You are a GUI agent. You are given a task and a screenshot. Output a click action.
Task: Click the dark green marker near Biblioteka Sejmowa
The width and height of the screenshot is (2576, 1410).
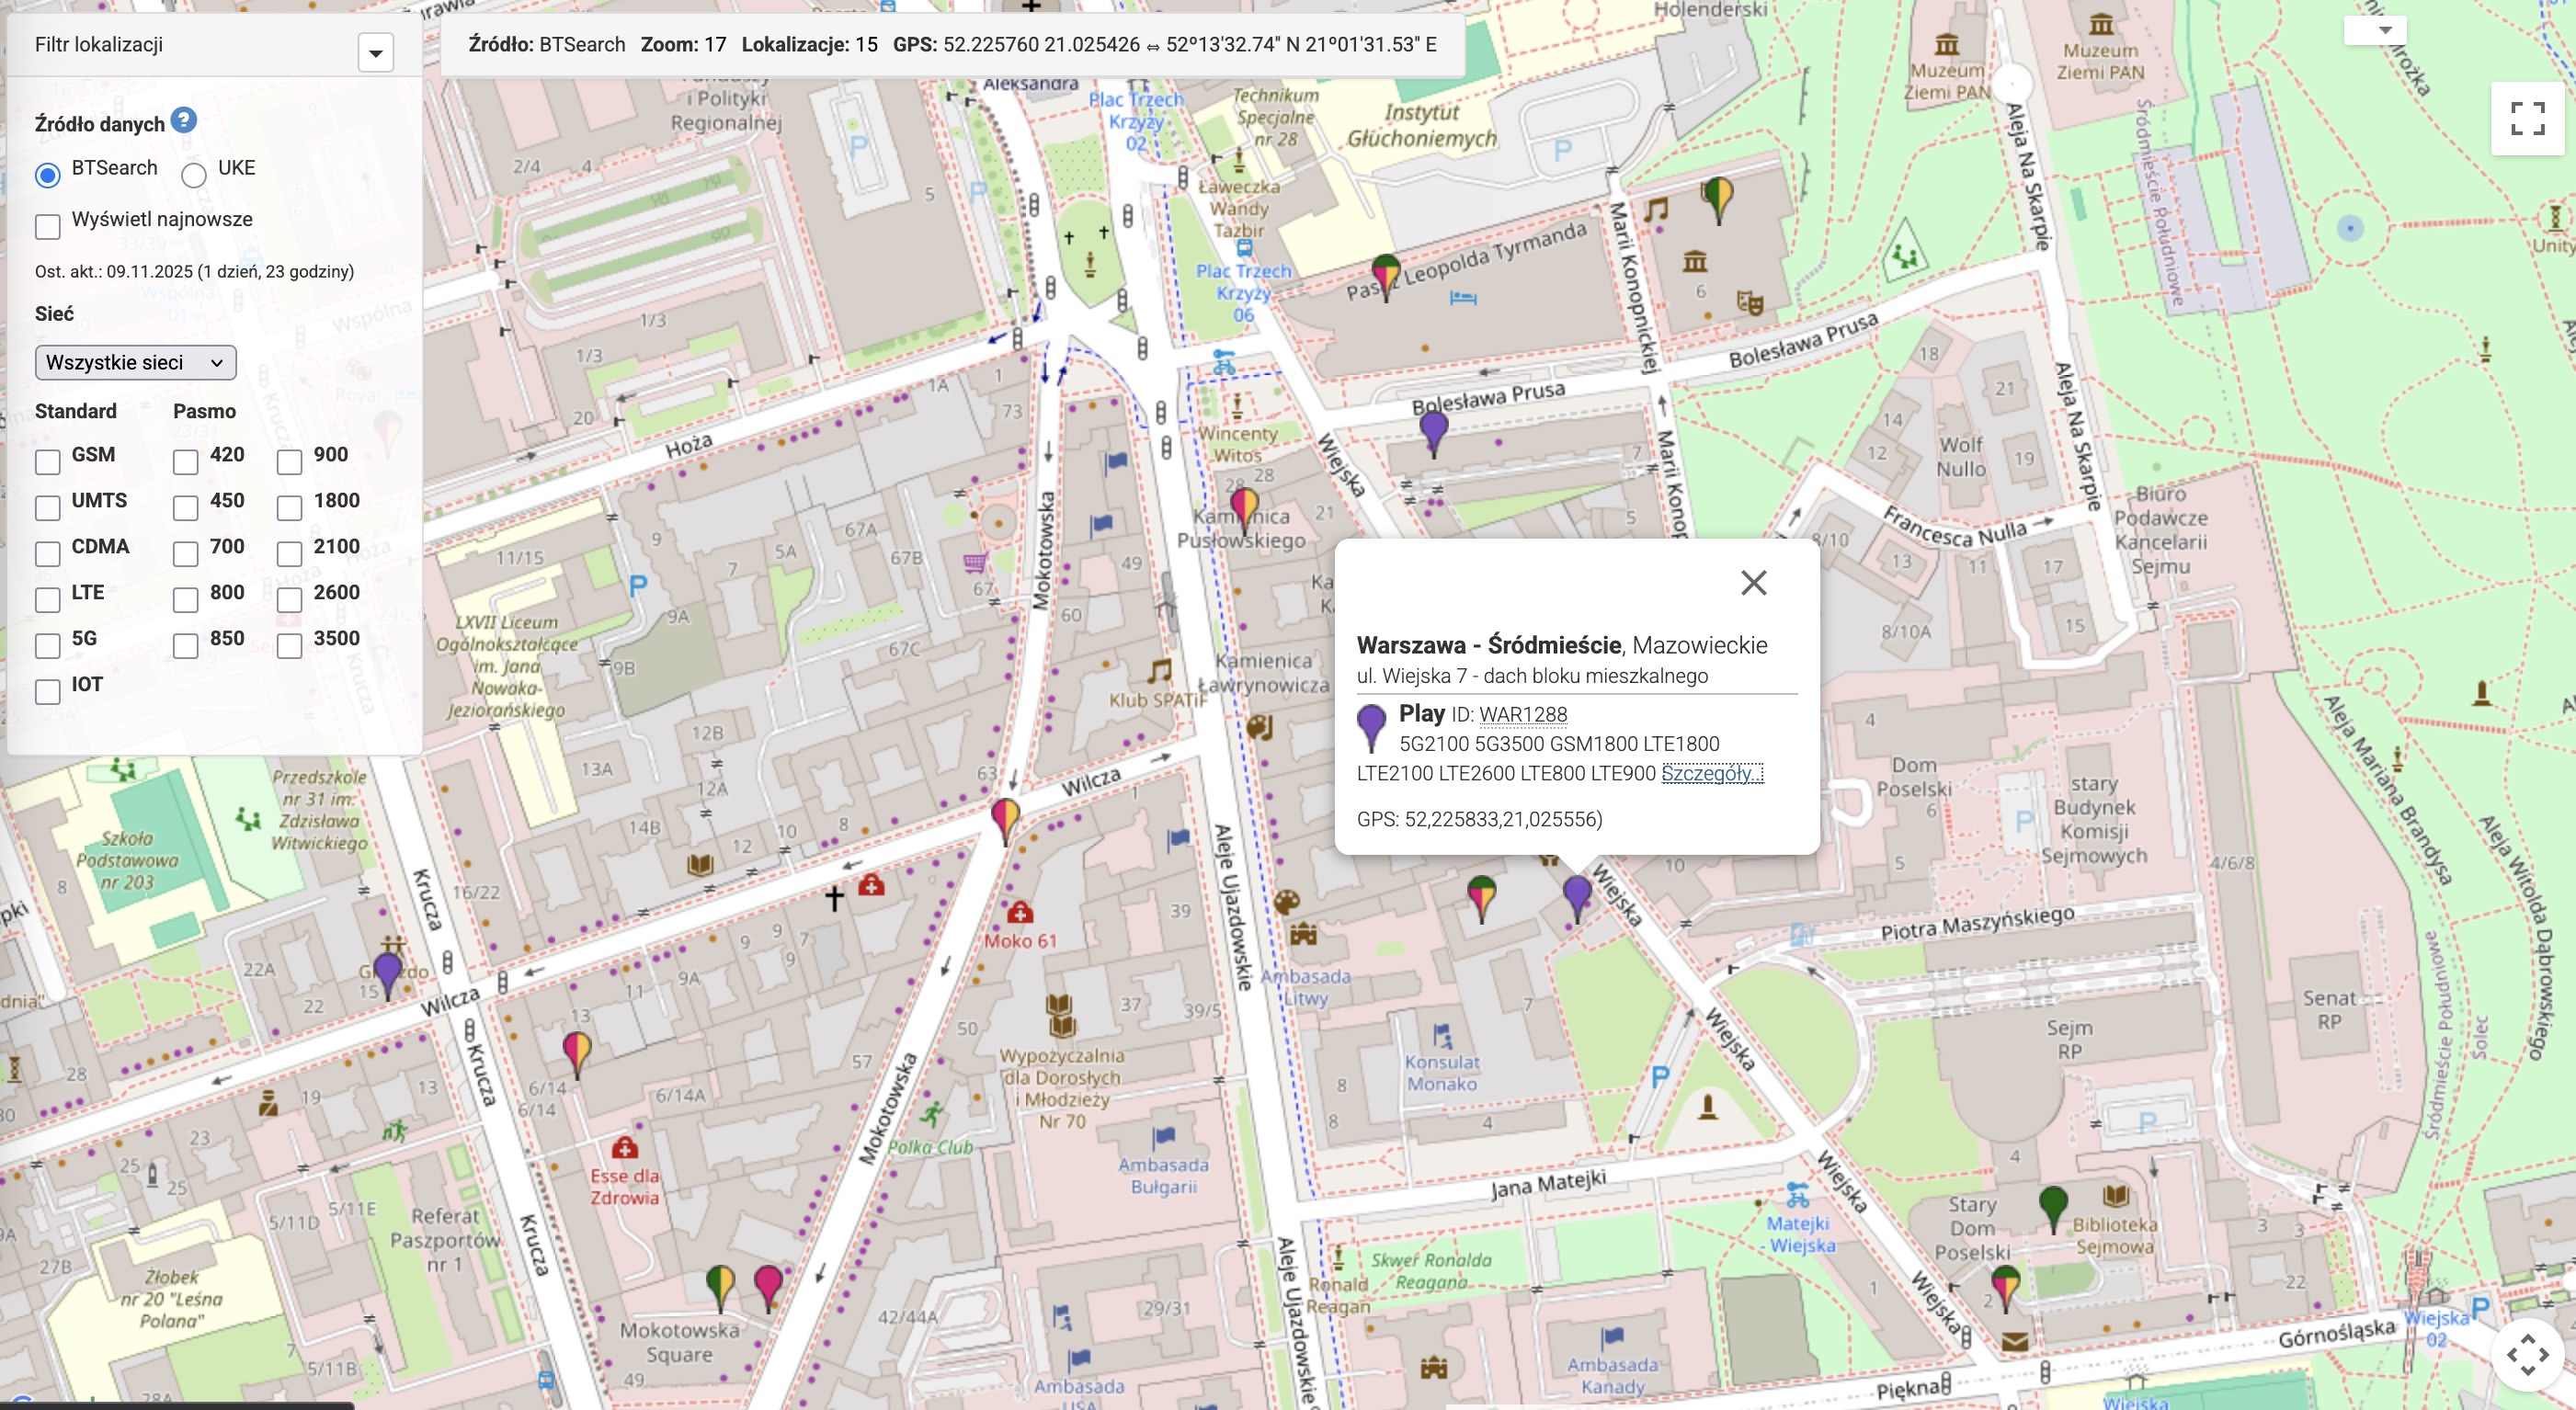[2052, 1204]
